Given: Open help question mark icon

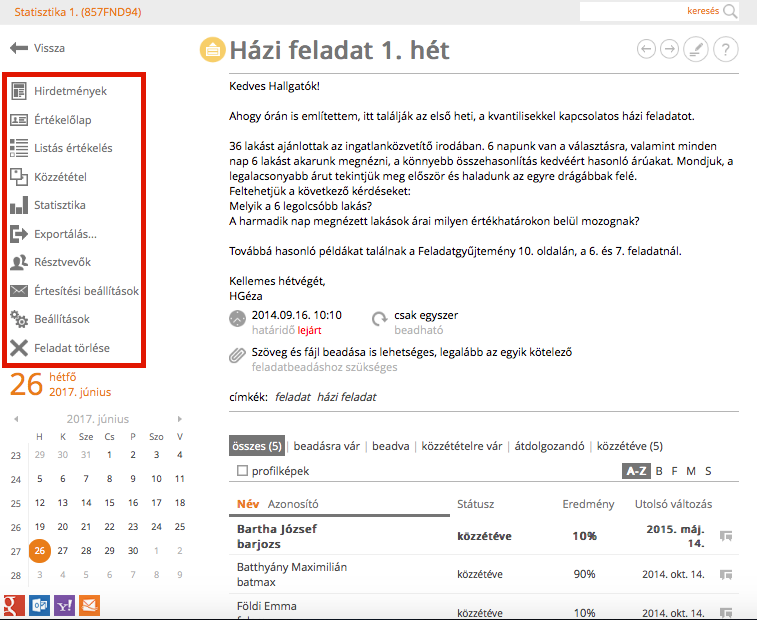Looking at the screenshot, I should [726, 49].
